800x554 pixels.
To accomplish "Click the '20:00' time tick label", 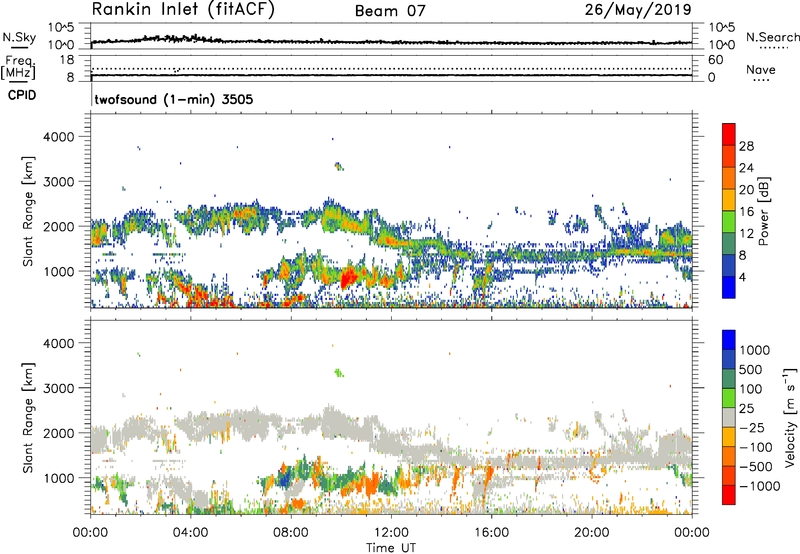I will pyautogui.click(x=591, y=533).
